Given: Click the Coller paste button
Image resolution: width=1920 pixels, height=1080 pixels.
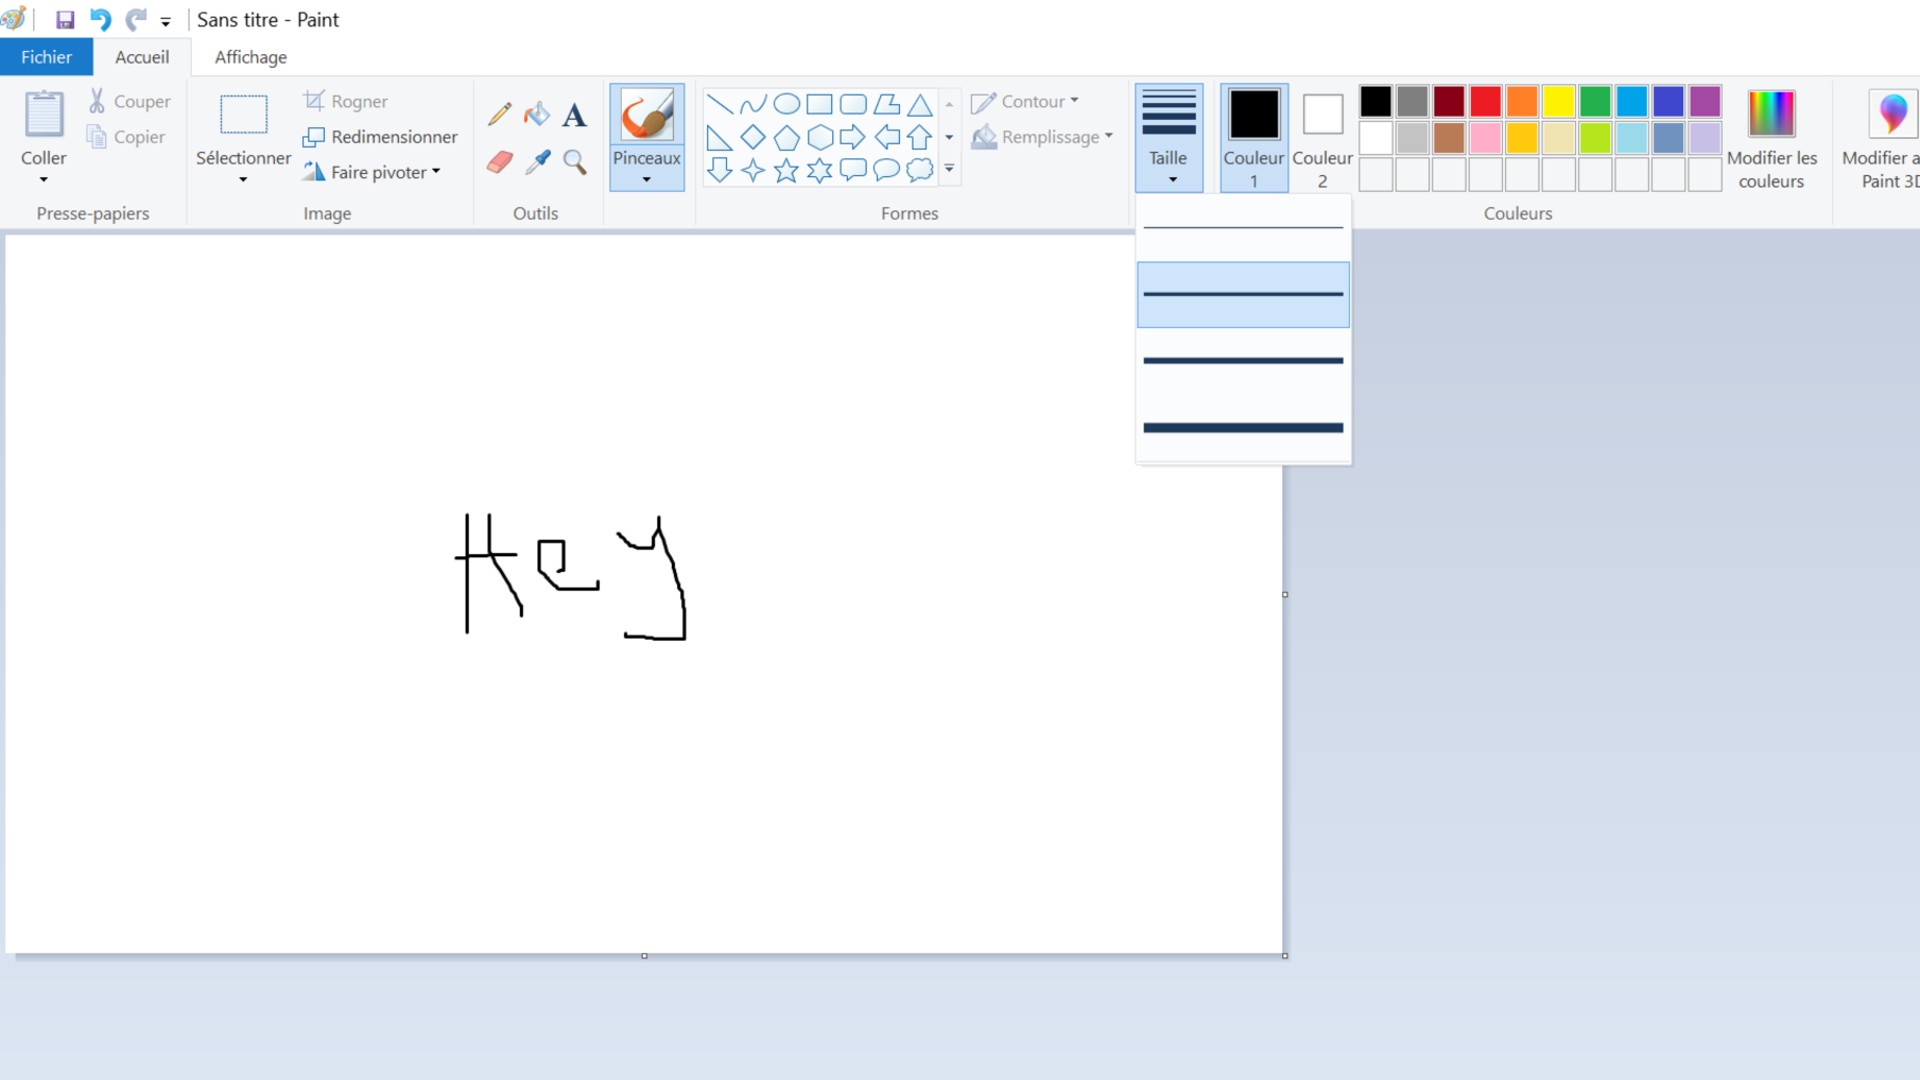Looking at the screenshot, I should (44, 128).
